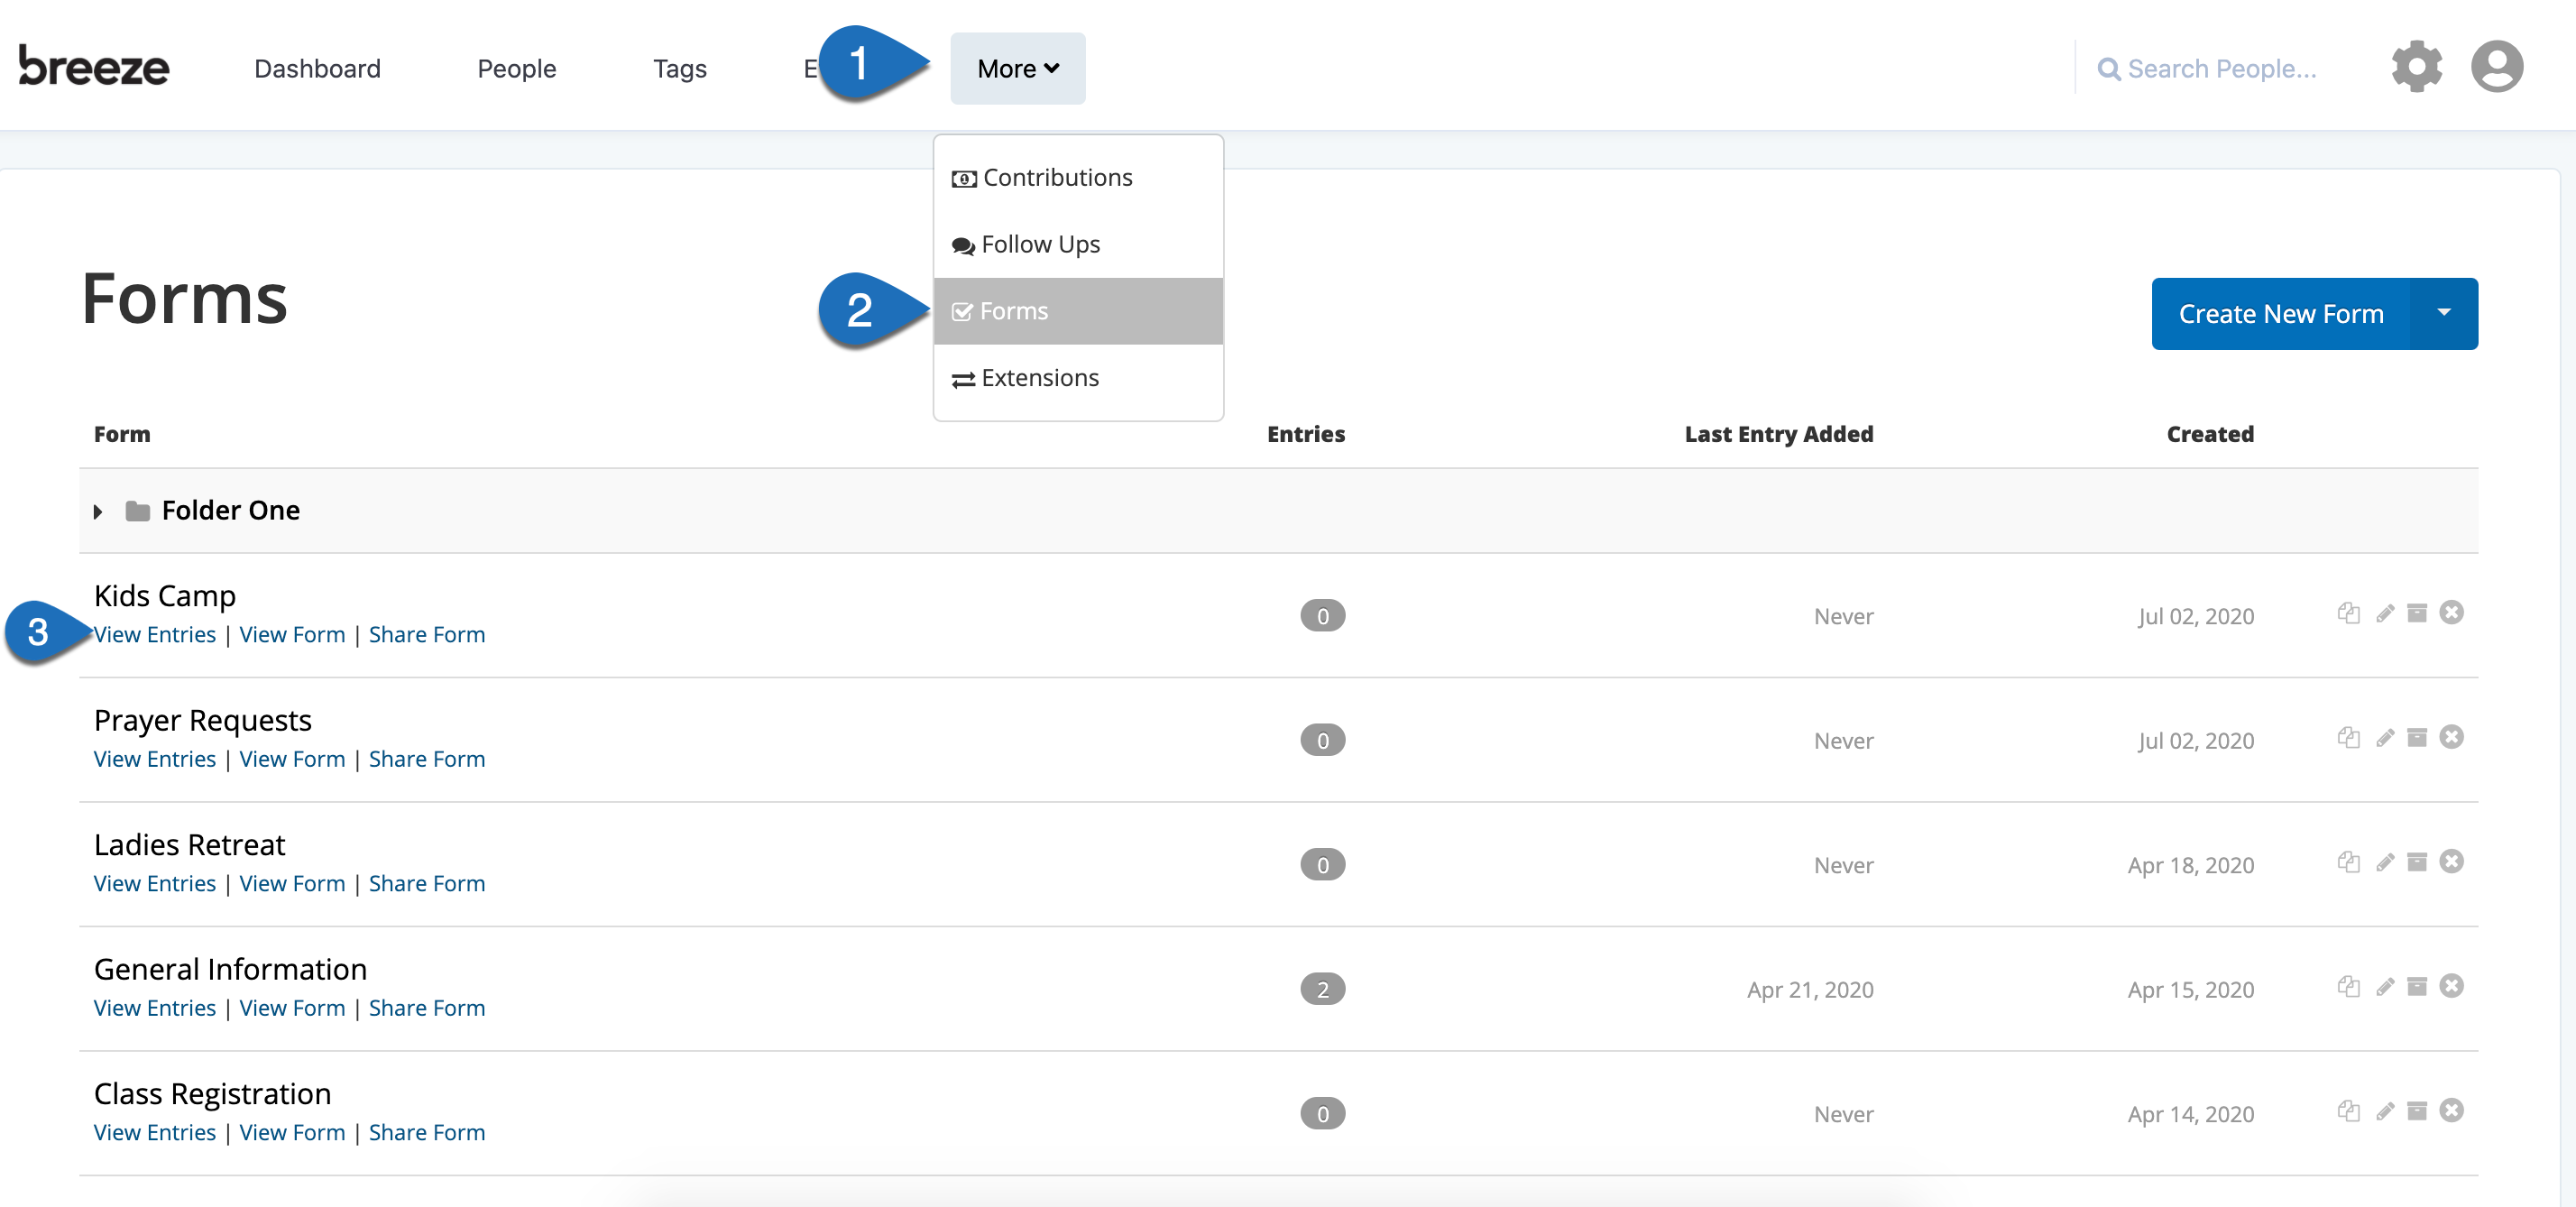The width and height of the screenshot is (2576, 1207).
Task: Delete the General Information form
Action: 2451,986
